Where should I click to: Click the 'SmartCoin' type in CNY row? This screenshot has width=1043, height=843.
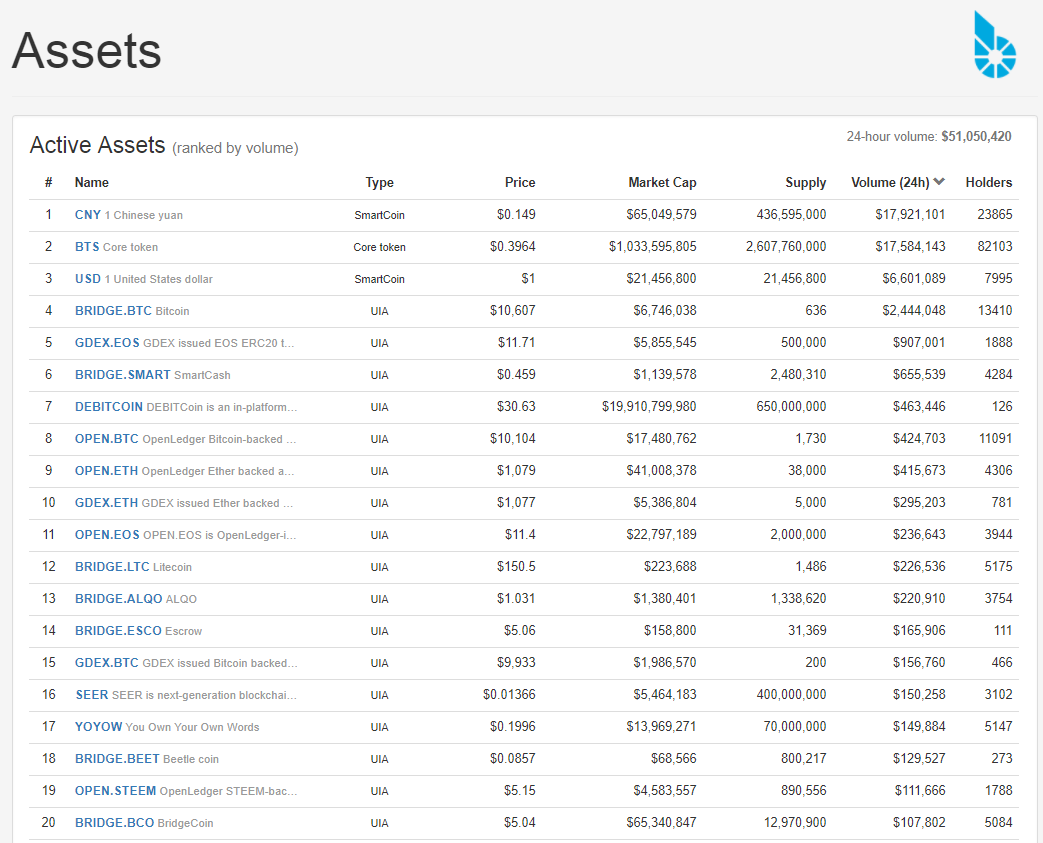(379, 215)
